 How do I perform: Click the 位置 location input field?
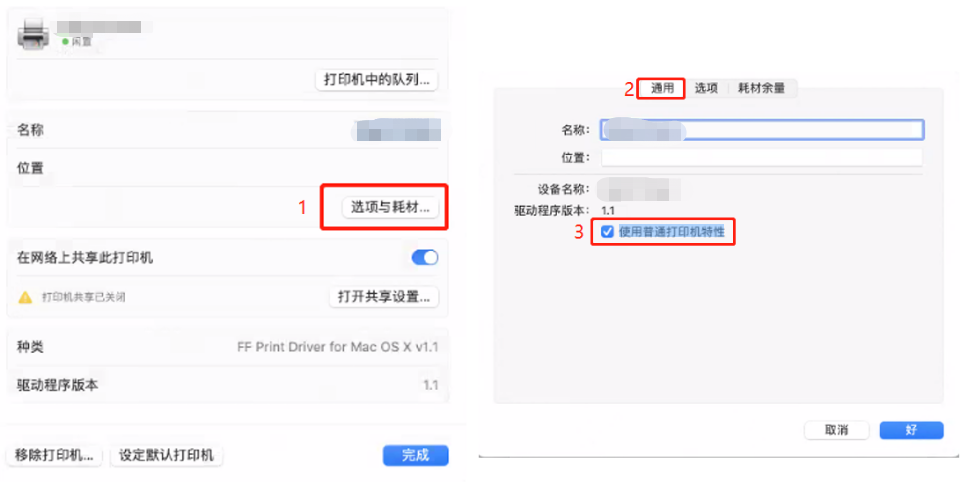762,157
